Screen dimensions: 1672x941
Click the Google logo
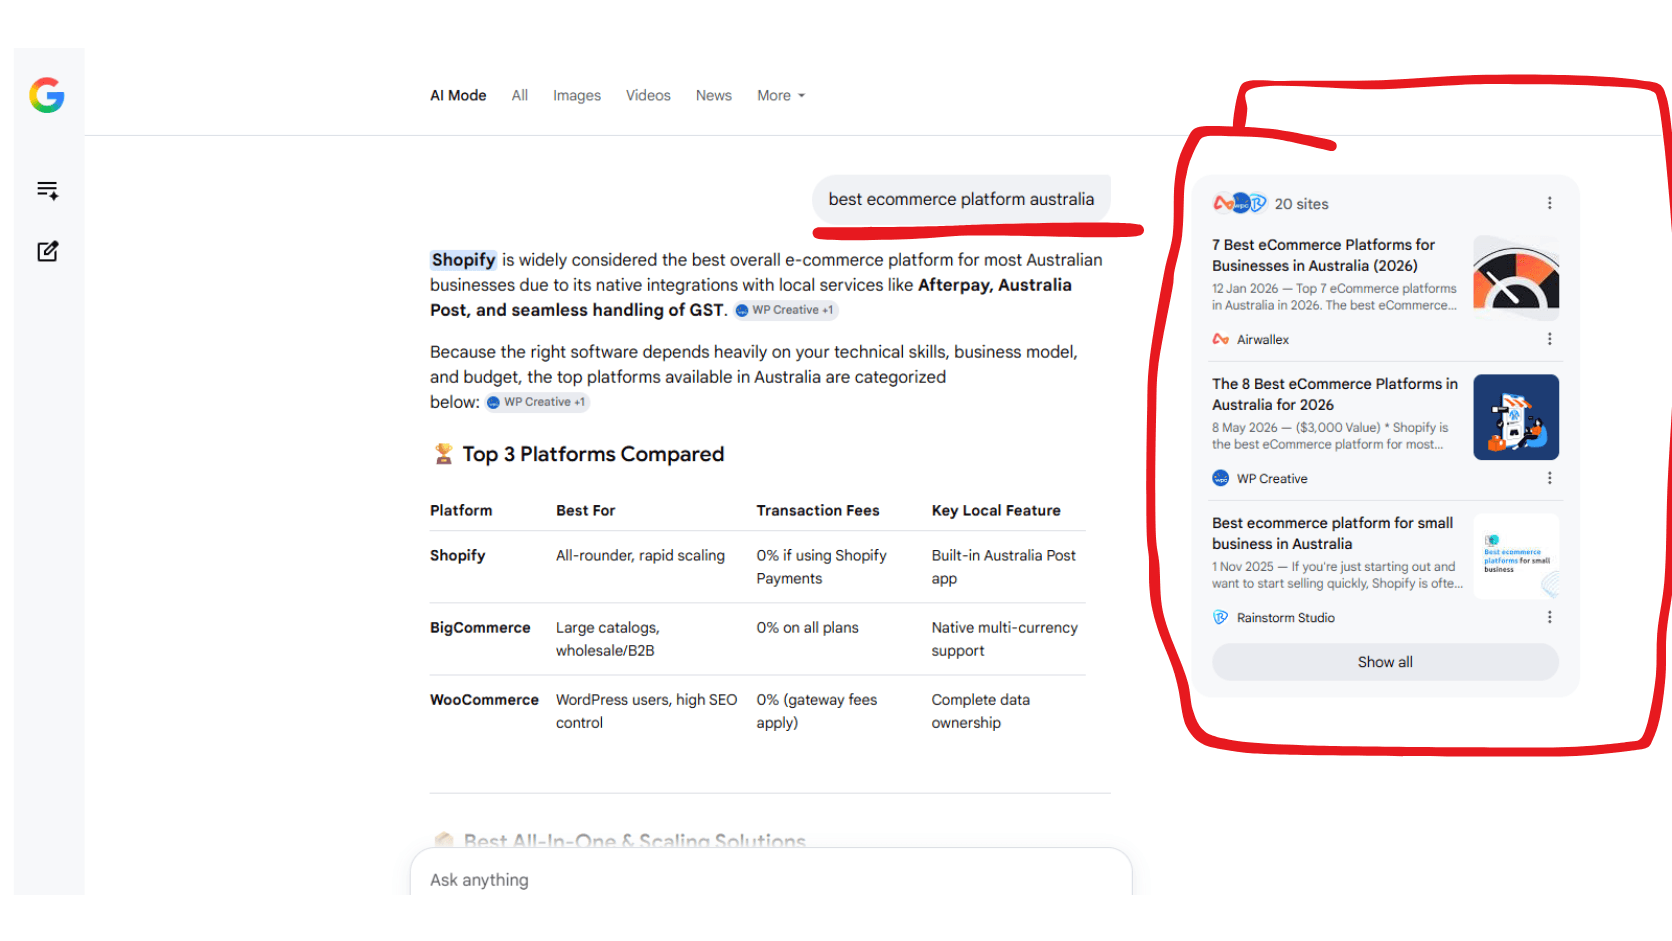(47, 95)
